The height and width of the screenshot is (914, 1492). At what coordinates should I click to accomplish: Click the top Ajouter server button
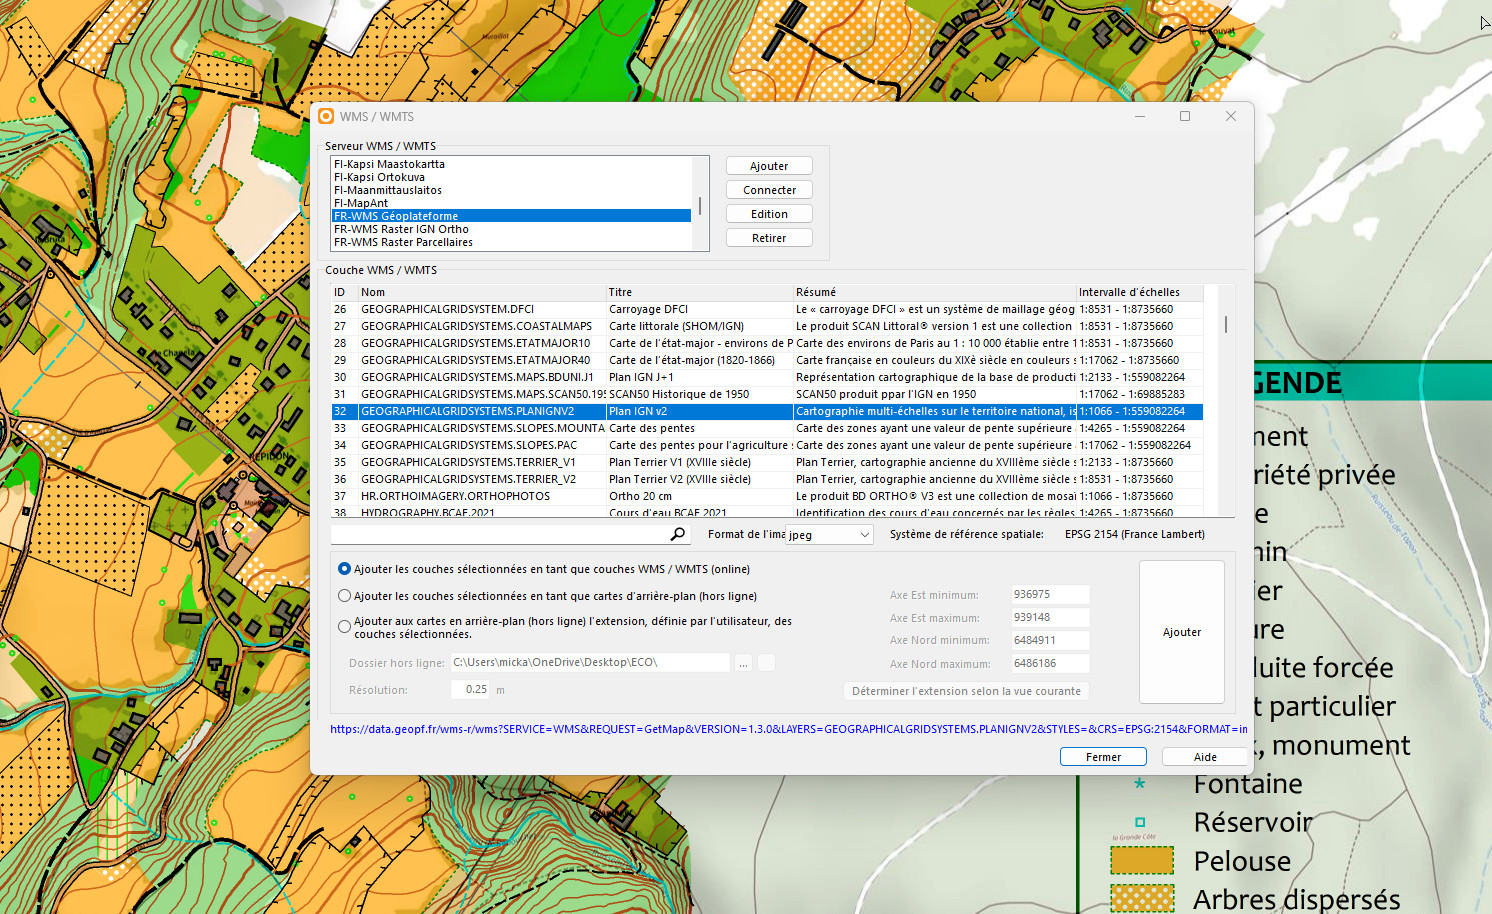(769, 166)
